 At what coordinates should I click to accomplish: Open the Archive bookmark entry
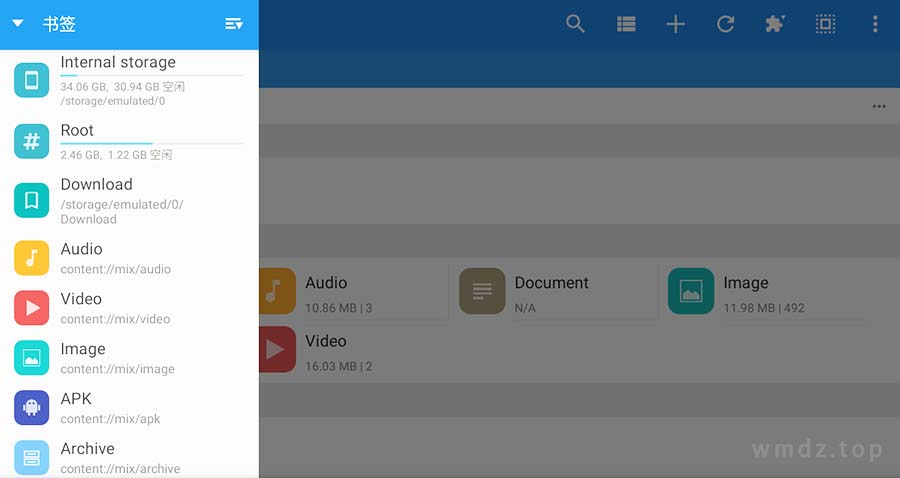pyautogui.click(x=129, y=457)
